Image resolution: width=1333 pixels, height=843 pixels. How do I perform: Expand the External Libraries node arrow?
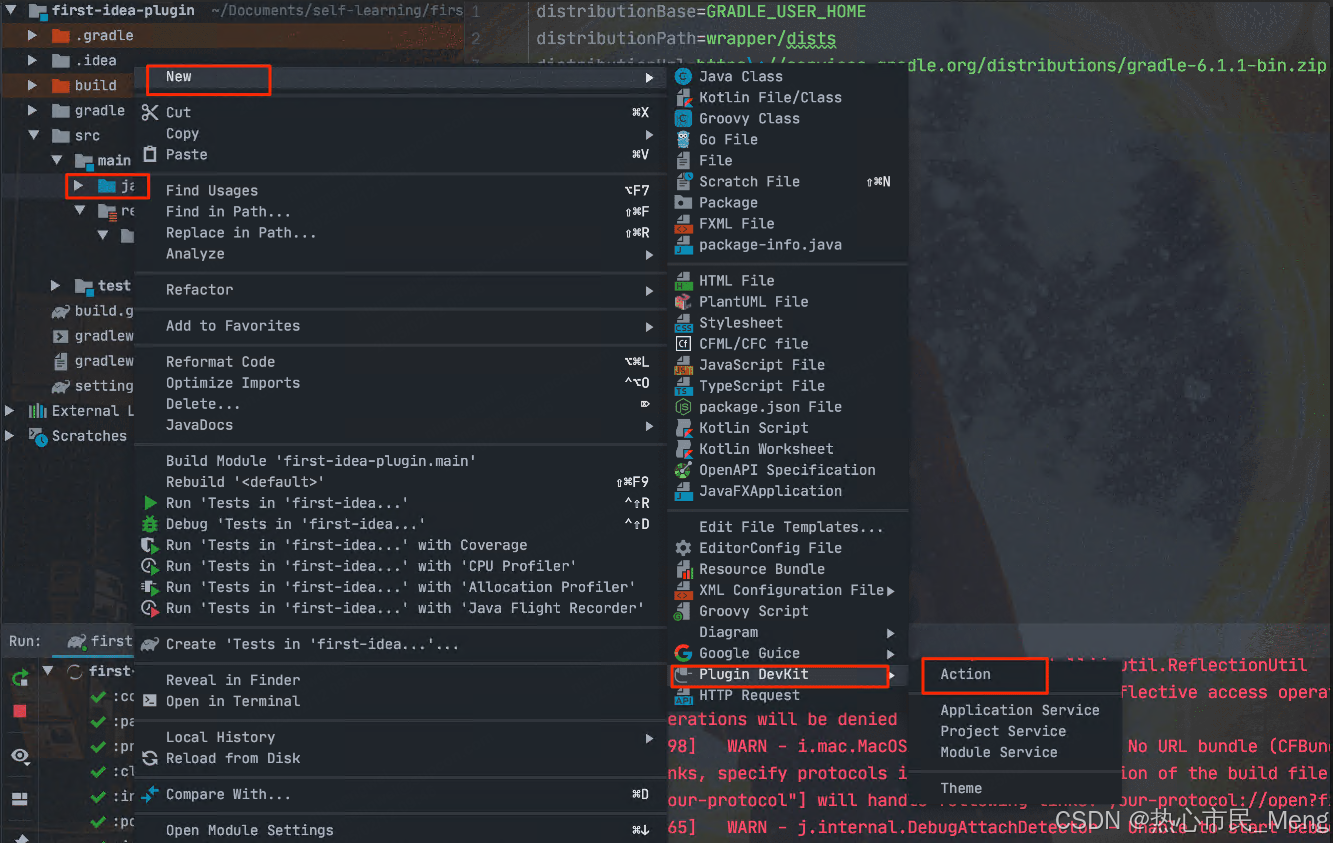coord(10,411)
